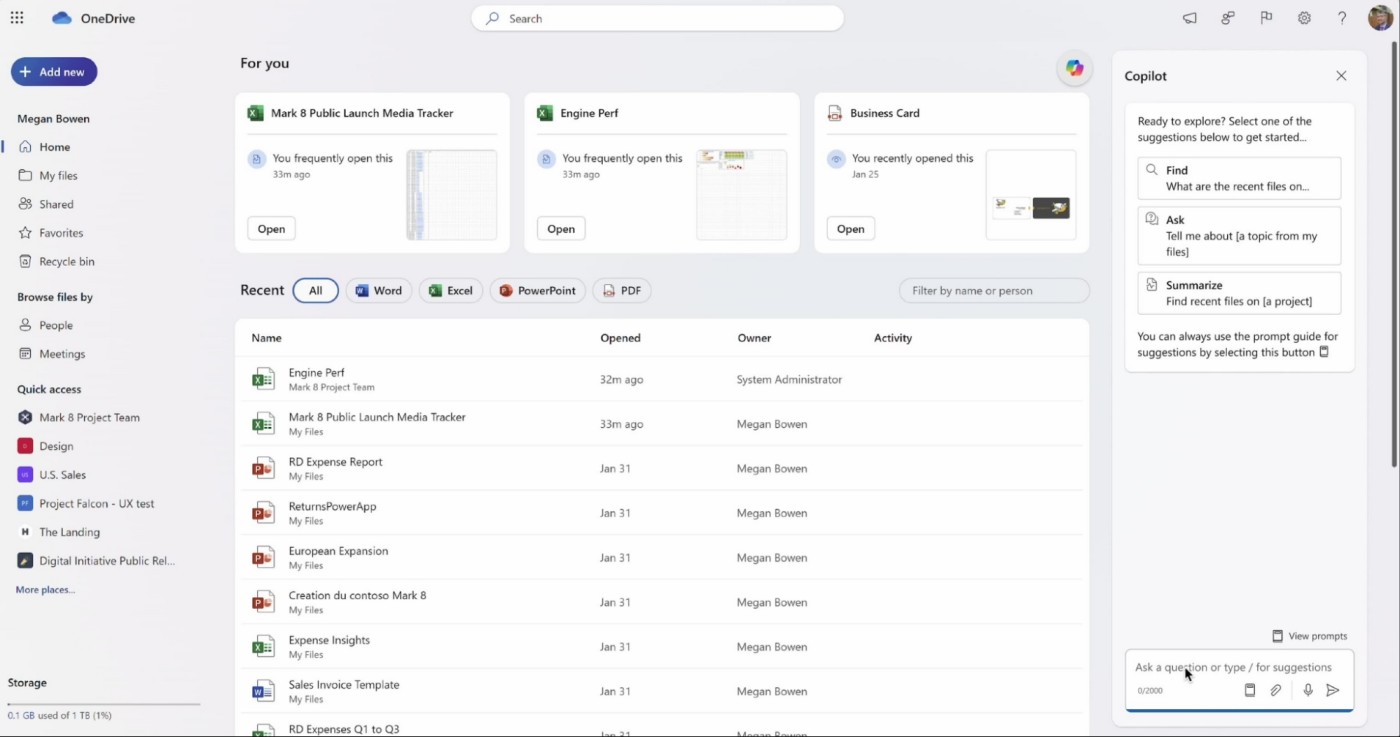Click Business Card preview thumbnail
1400x737 pixels.
pos(1031,195)
